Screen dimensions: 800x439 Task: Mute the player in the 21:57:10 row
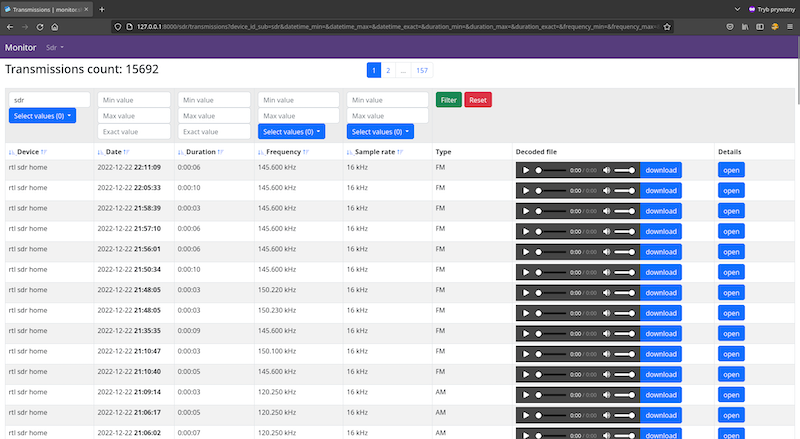point(606,232)
